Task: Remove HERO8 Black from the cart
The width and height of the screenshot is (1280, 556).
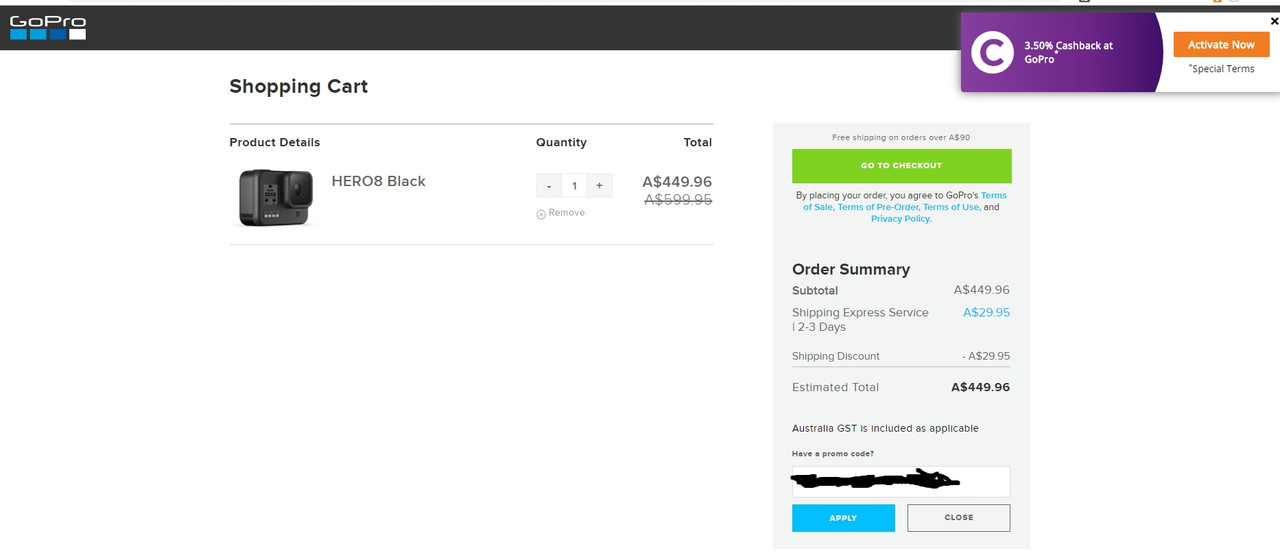Action: point(561,213)
